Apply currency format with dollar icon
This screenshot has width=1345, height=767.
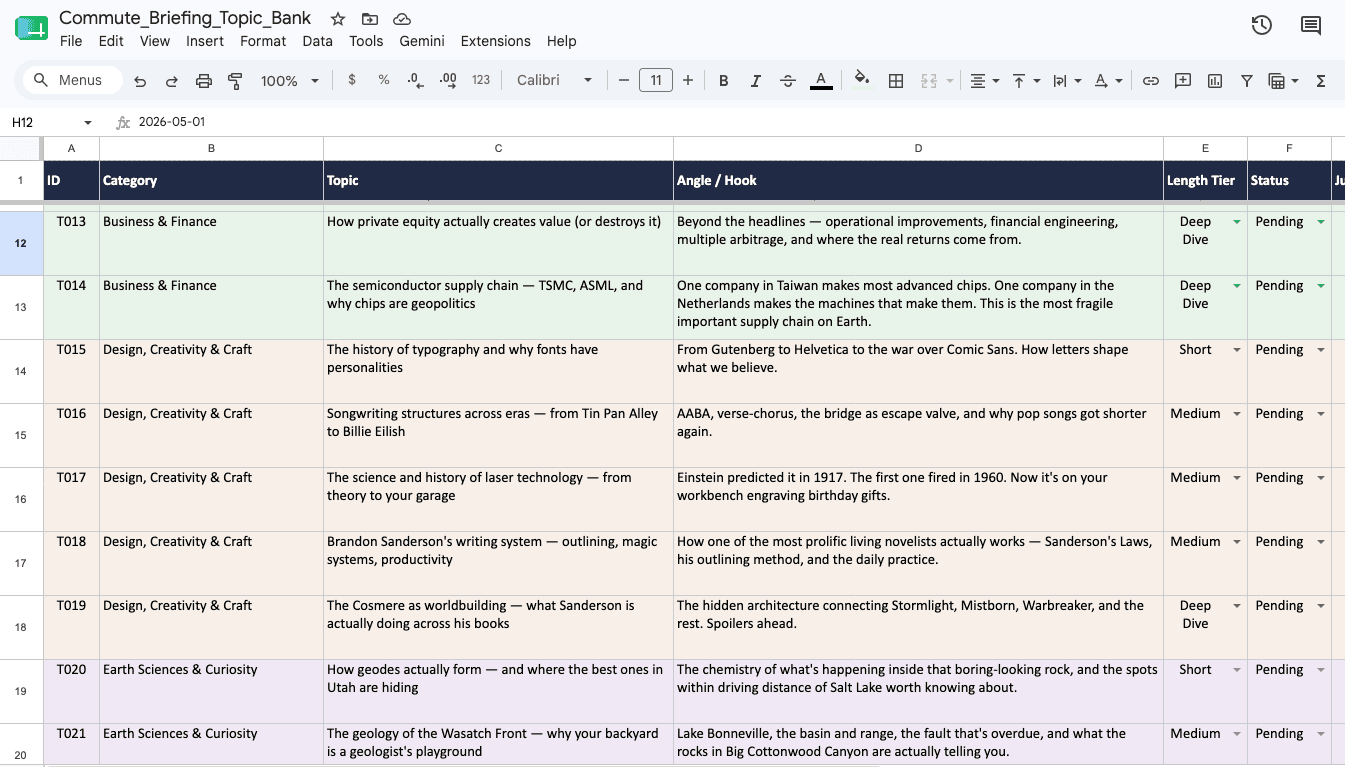coord(352,80)
